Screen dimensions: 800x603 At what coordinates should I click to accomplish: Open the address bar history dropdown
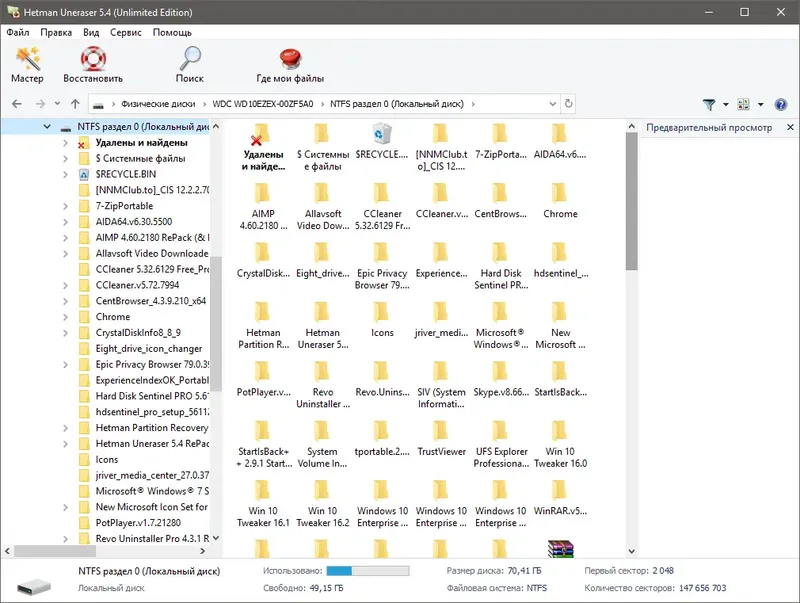[x=552, y=104]
